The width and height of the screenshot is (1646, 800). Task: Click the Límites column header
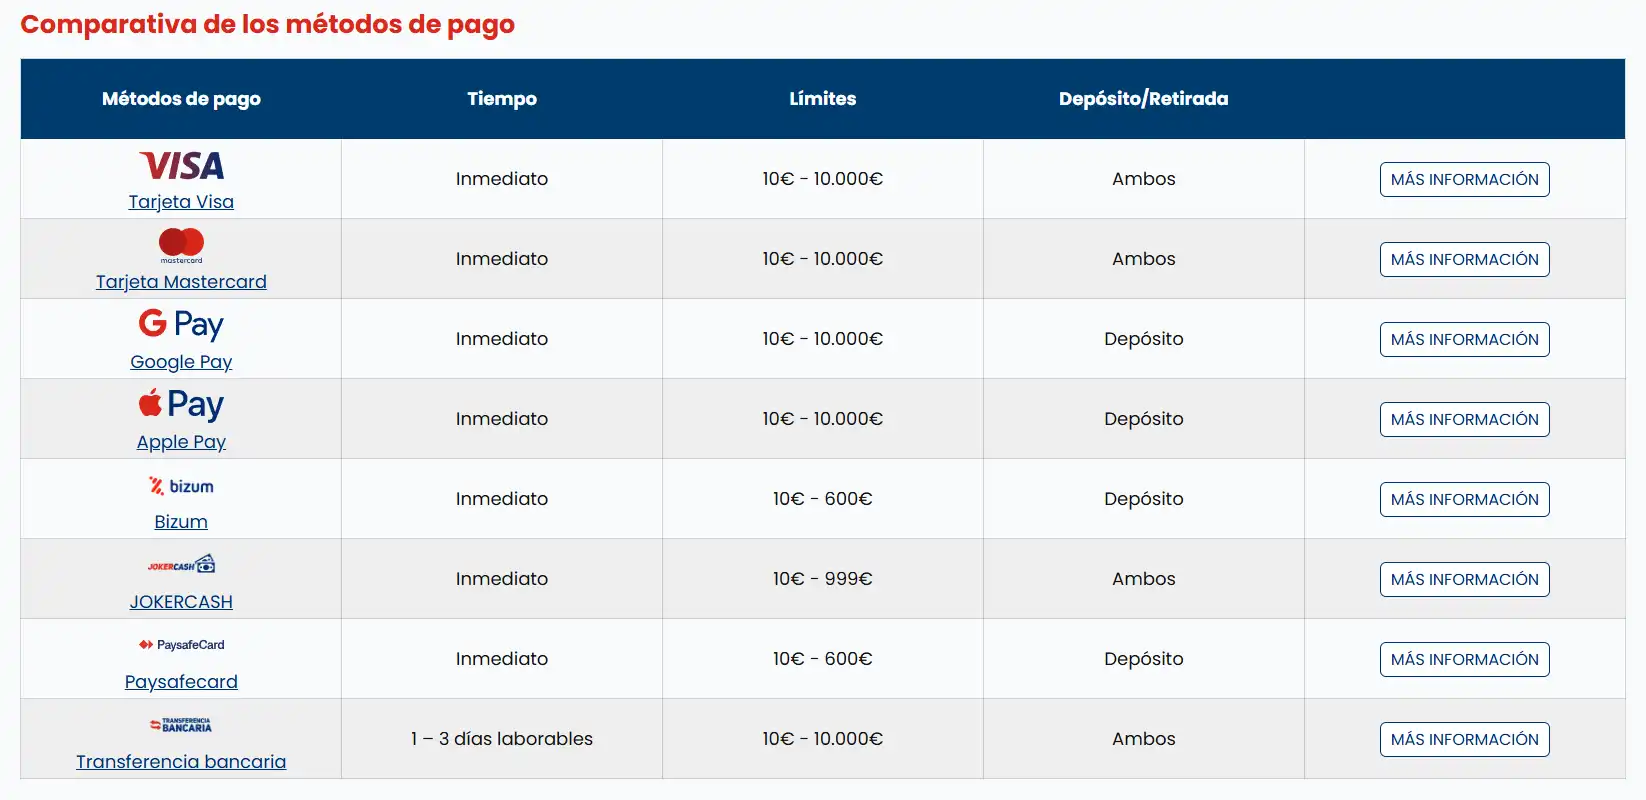[x=823, y=99]
